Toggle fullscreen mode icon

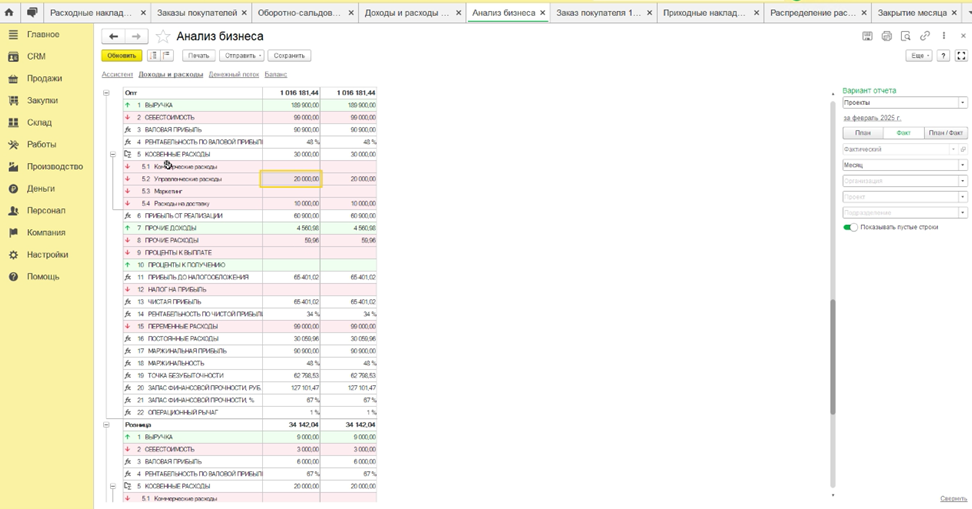(961, 56)
